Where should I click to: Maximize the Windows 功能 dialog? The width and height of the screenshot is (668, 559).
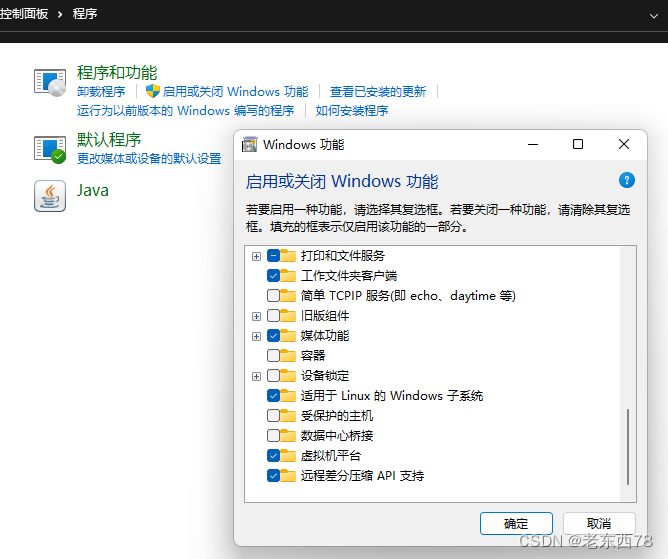578,144
